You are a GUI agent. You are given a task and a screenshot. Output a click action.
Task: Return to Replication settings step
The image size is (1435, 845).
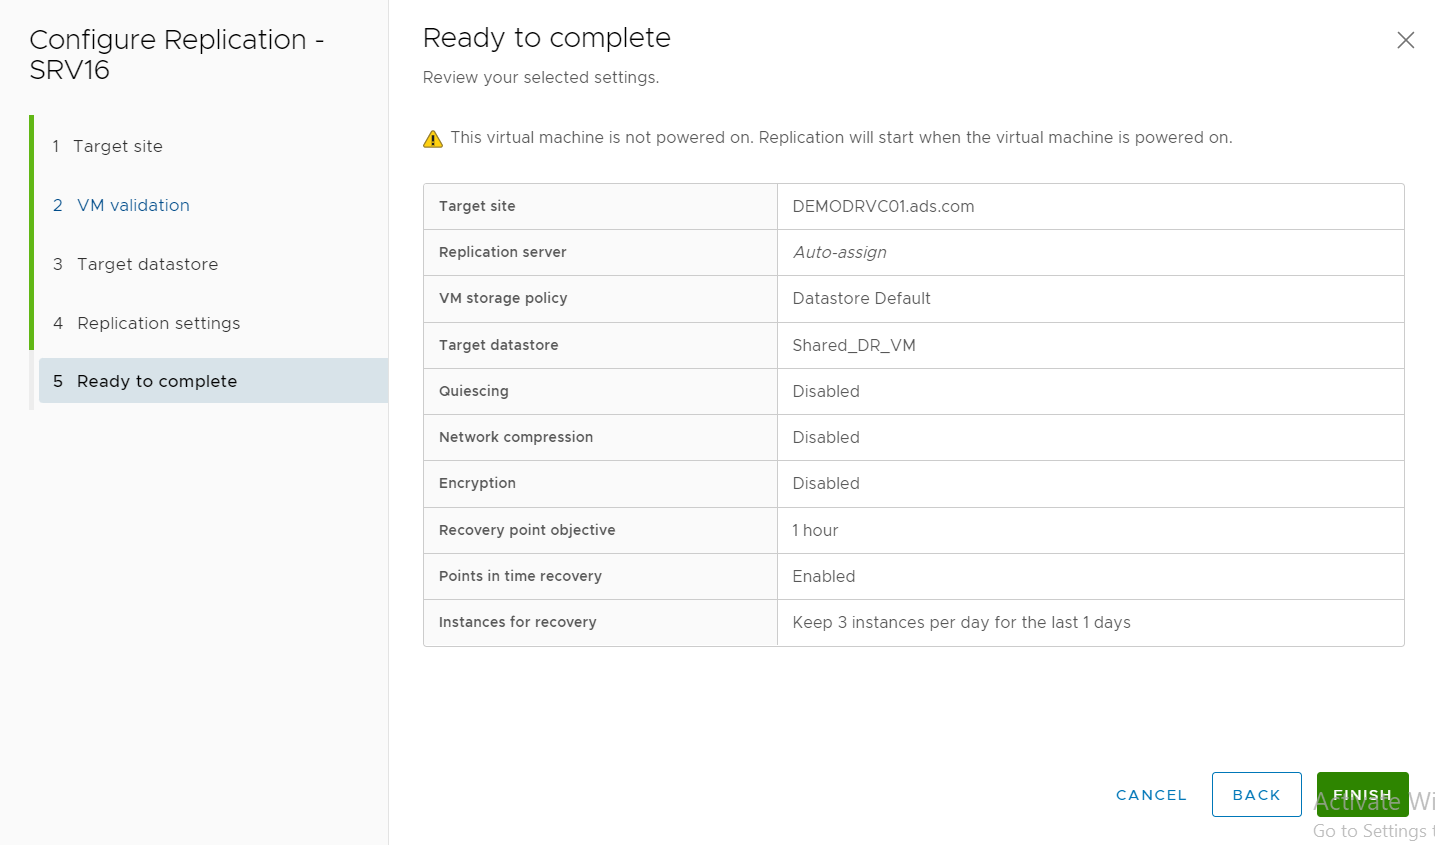[x=158, y=323]
